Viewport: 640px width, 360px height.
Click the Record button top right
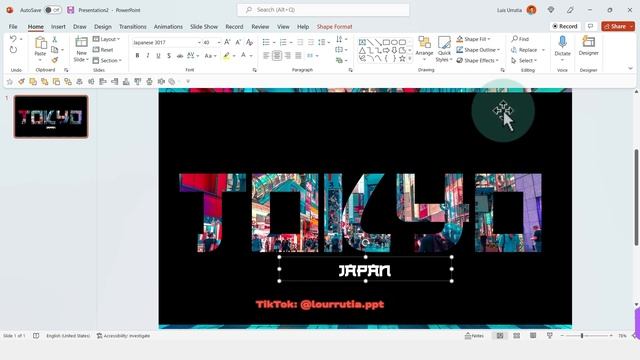coord(565,26)
